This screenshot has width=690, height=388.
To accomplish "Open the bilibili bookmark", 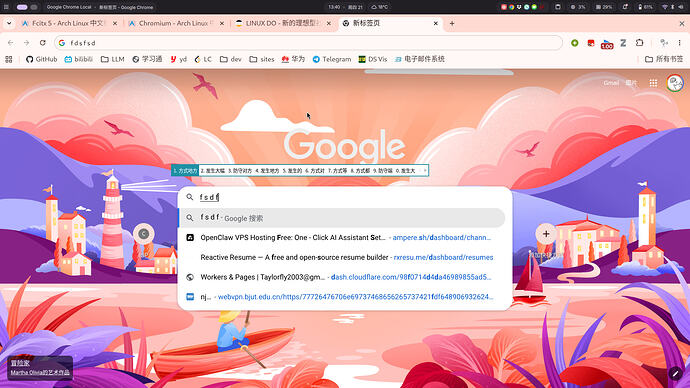I will (78, 59).
